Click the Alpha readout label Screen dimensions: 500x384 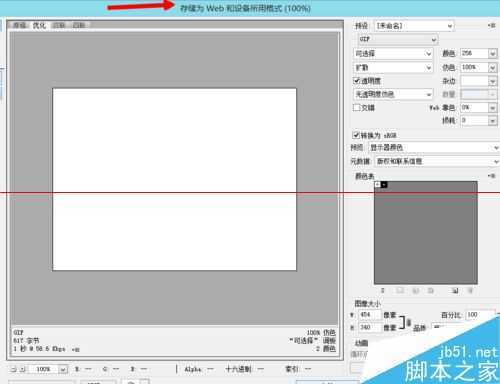(x=193, y=369)
